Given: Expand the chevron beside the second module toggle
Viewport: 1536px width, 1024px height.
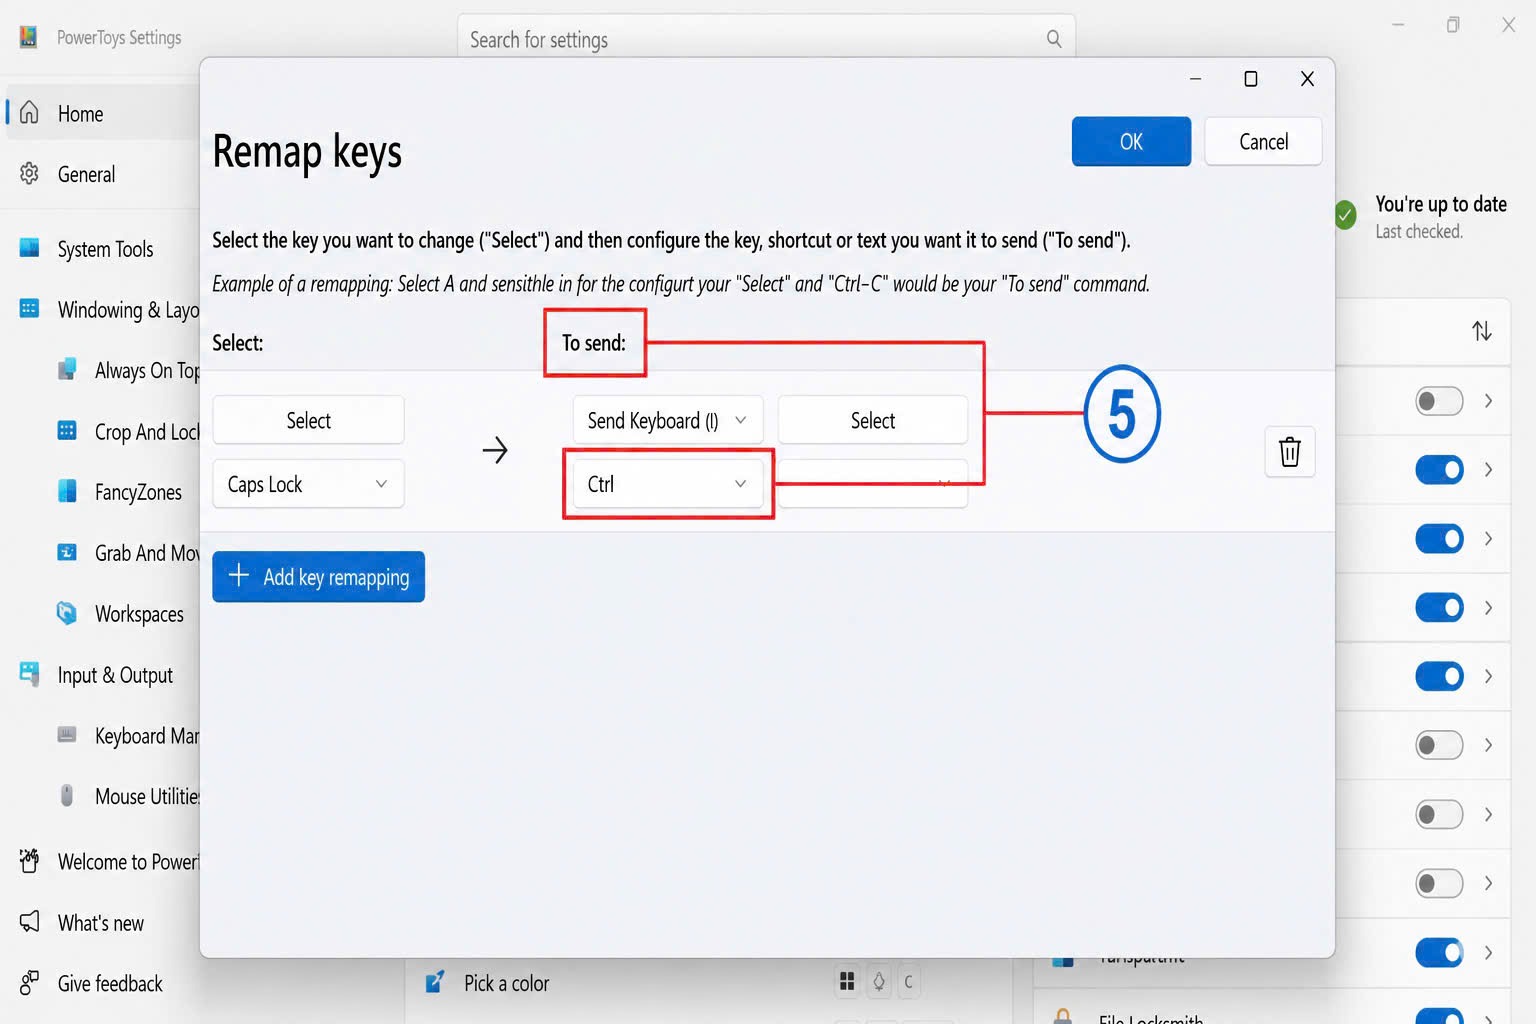Looking at the screenshot, I should point(1488,470).
